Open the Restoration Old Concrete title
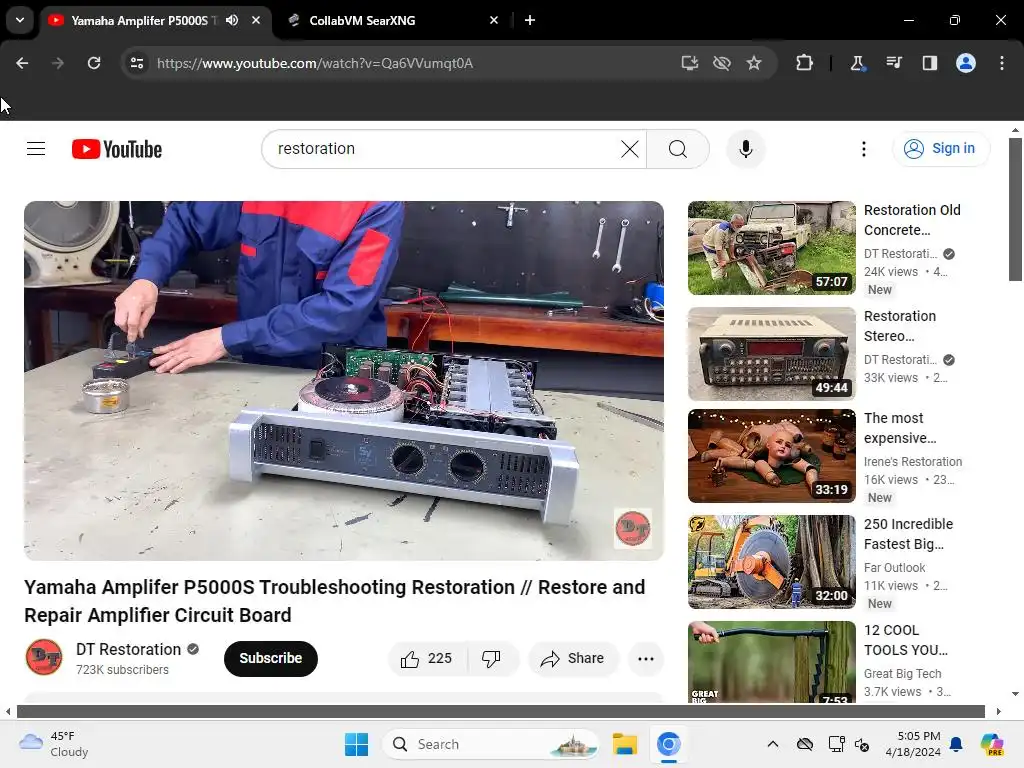Screen dimensions: 1024x768 912,220
